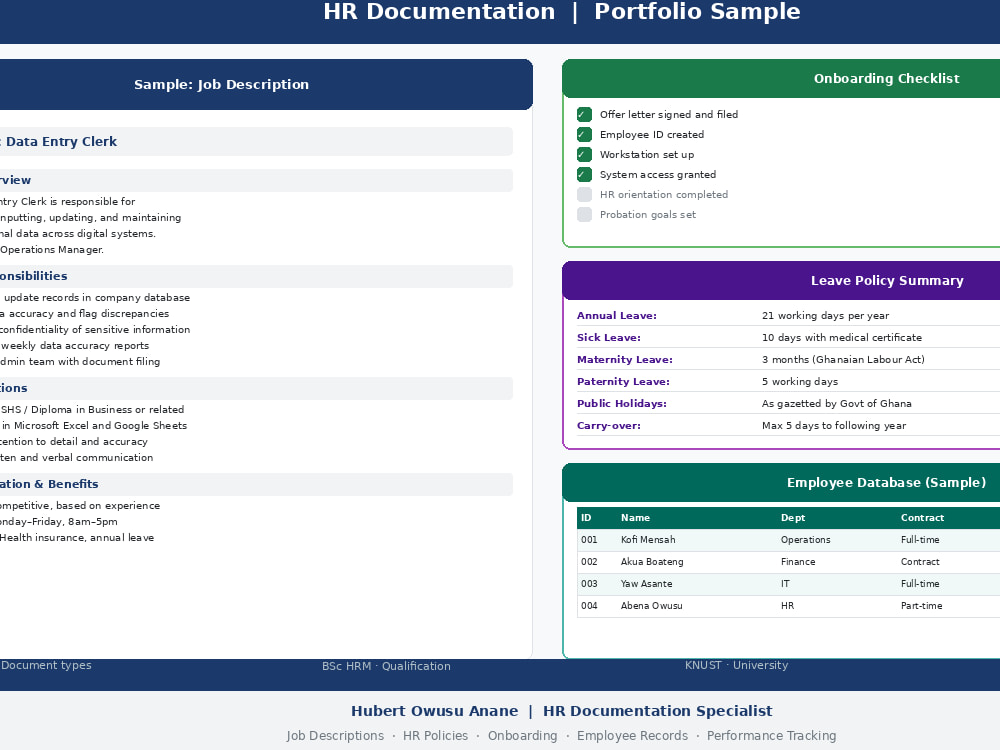Click the Contract column header
The image size is (1000, 750).
[922, 518]
